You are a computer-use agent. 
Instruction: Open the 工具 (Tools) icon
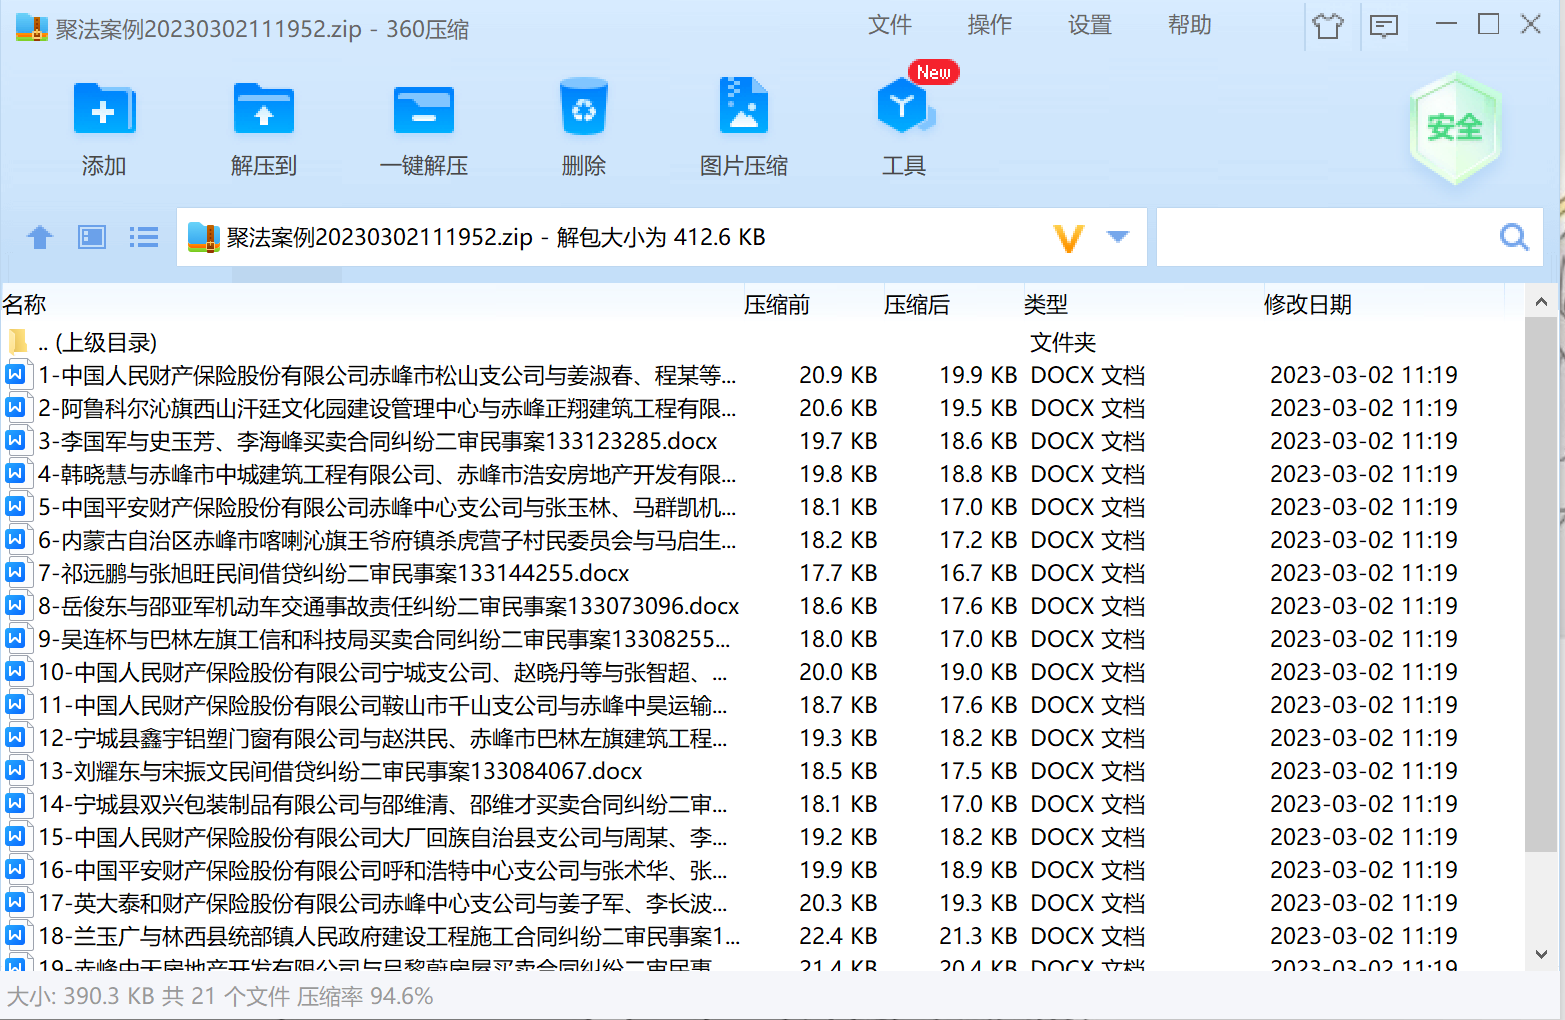point(903,108)
